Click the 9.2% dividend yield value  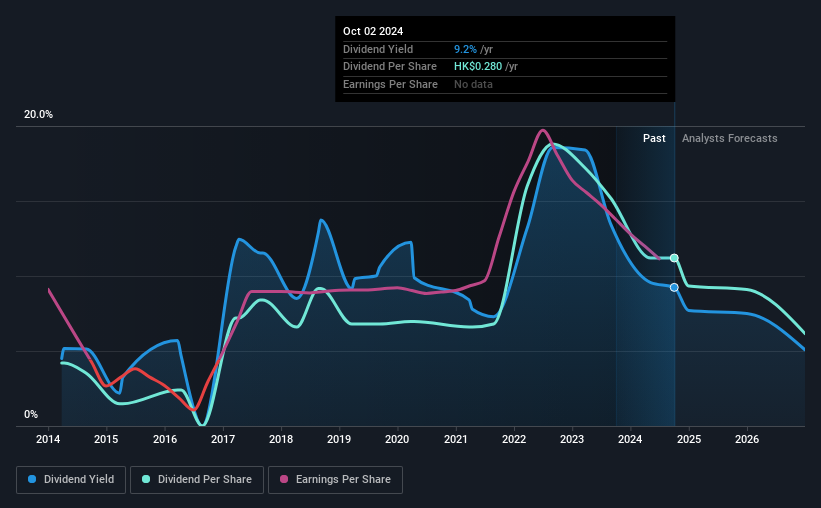pyautogui.click(x=465, y=49)
